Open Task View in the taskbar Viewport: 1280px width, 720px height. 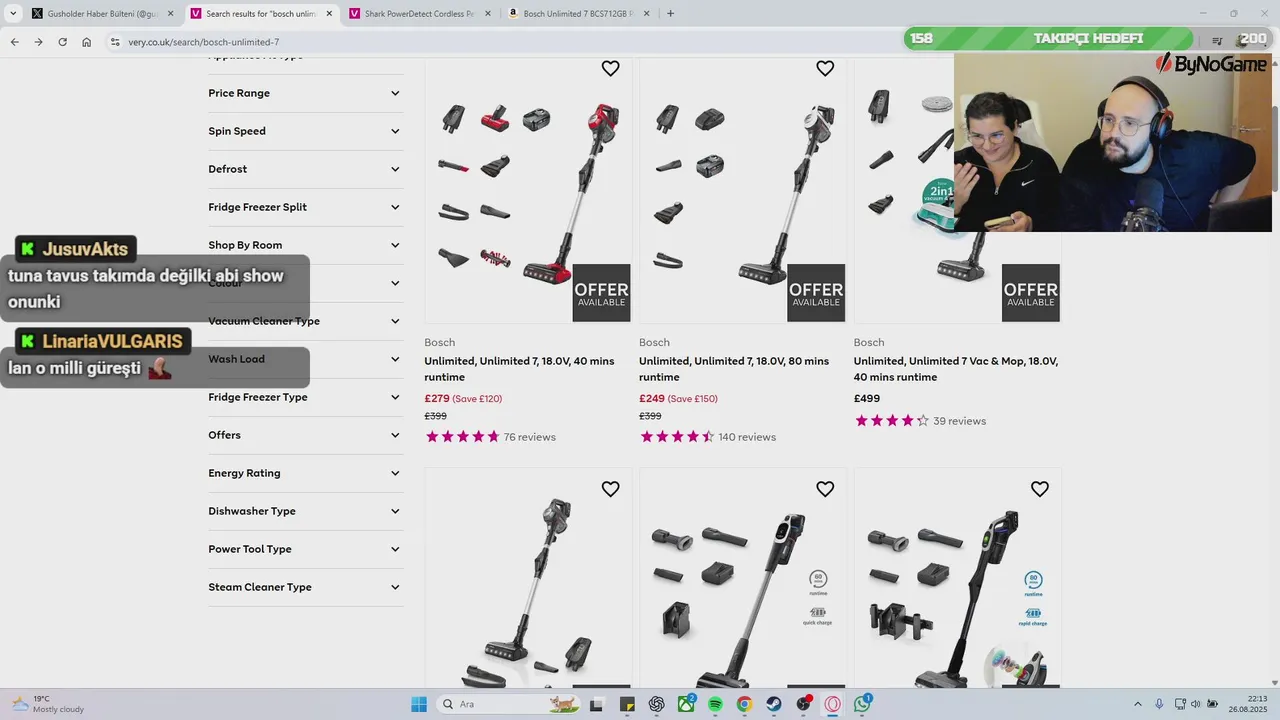point(597,704)
